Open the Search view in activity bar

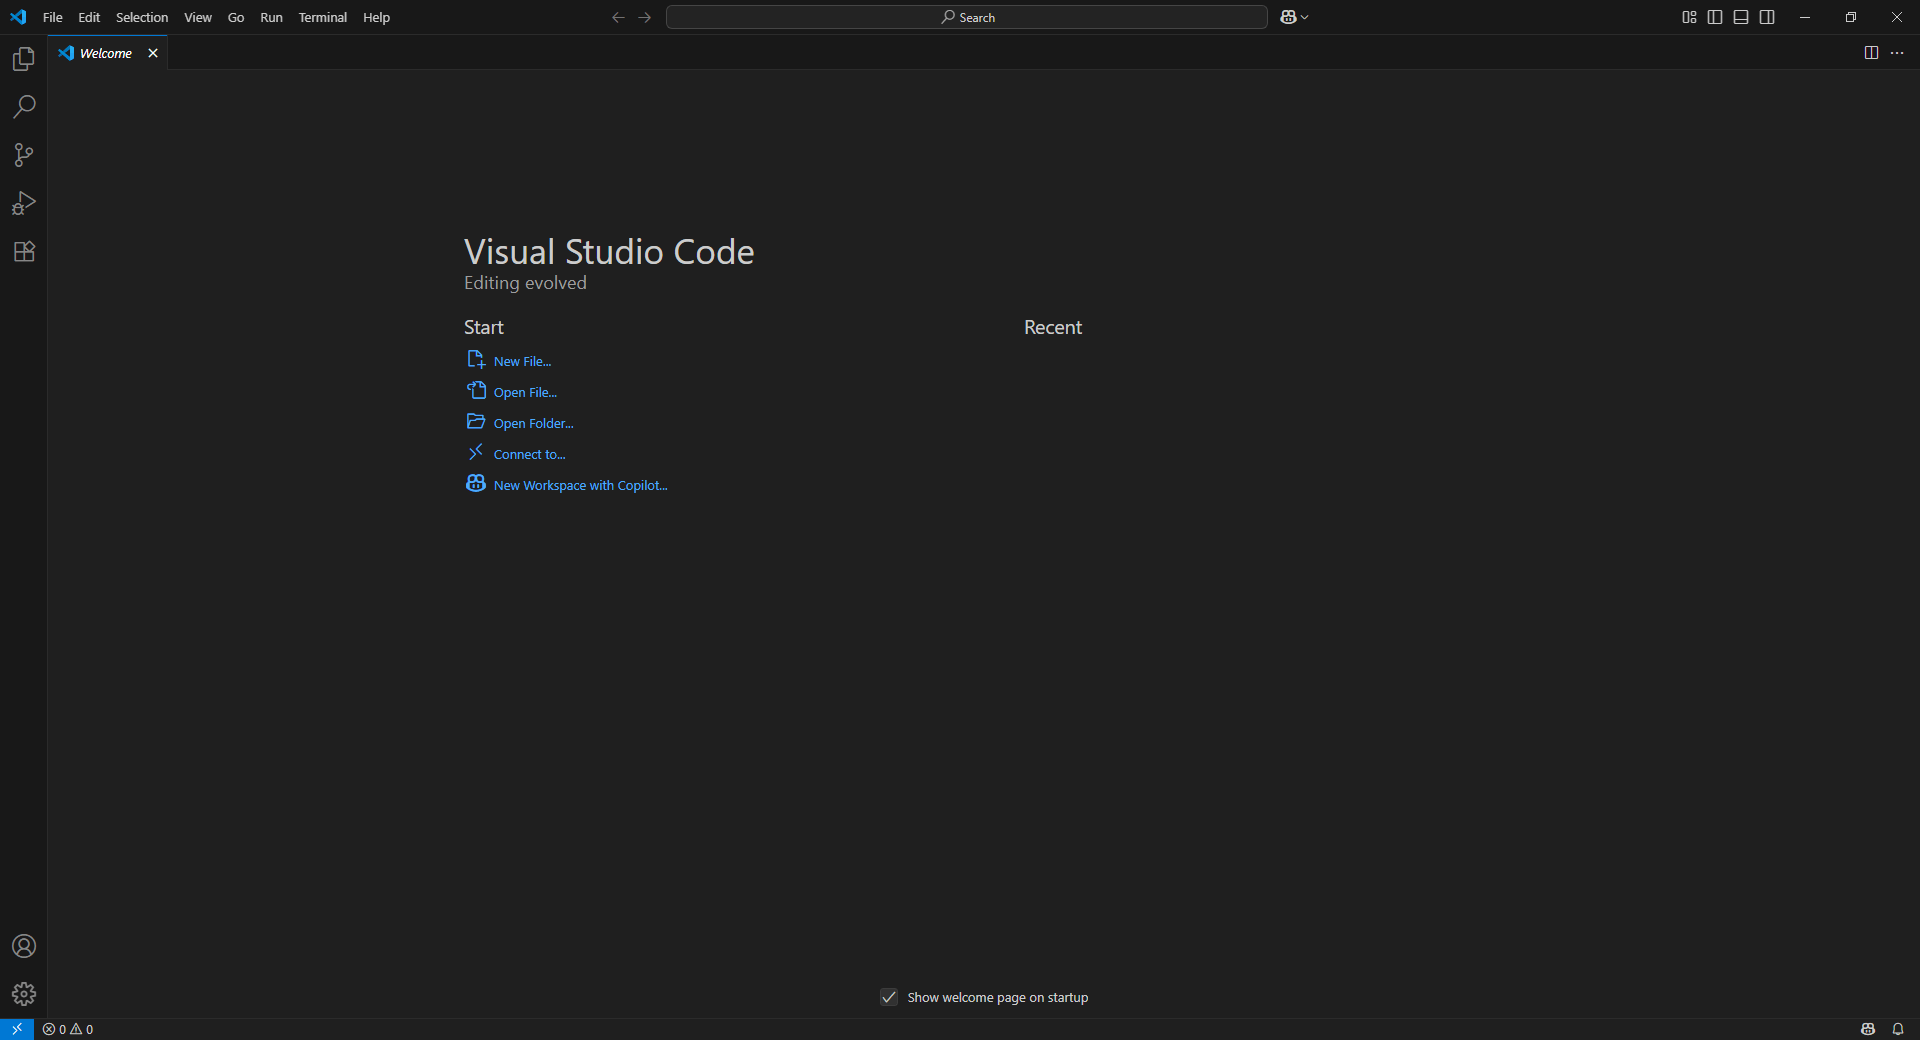click(24, 107)
